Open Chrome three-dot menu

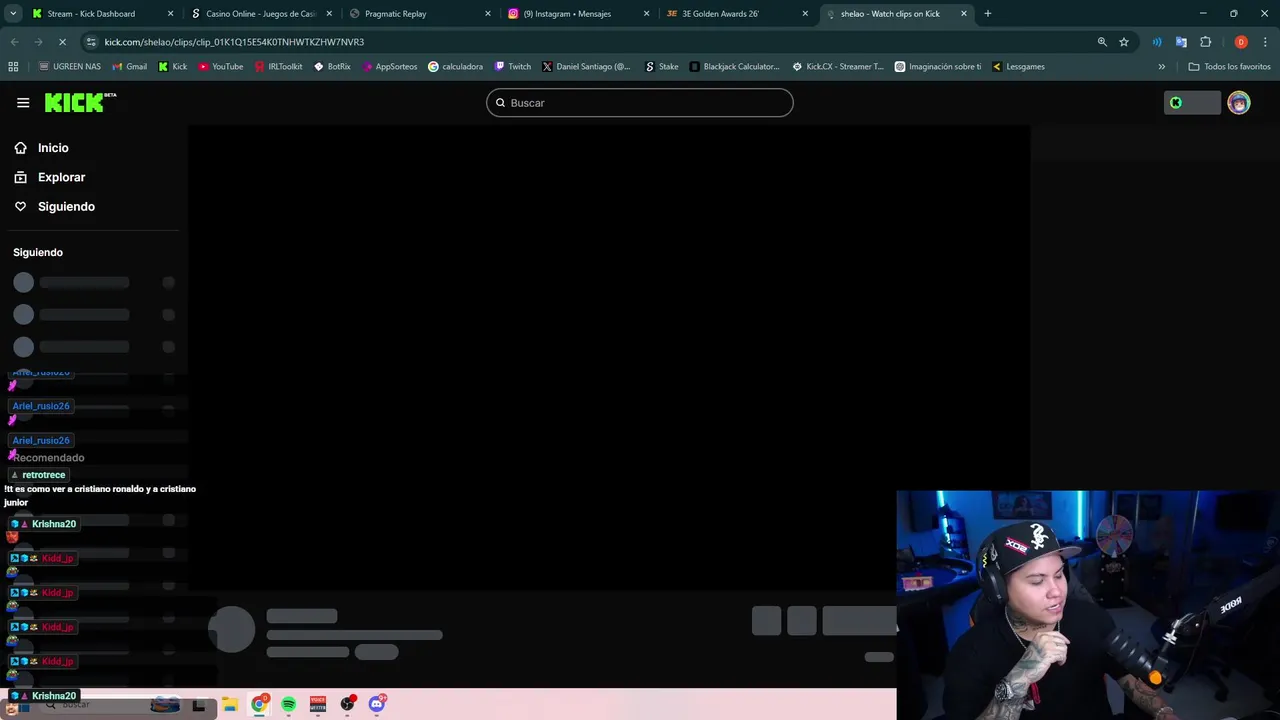tap(1265, 42)
